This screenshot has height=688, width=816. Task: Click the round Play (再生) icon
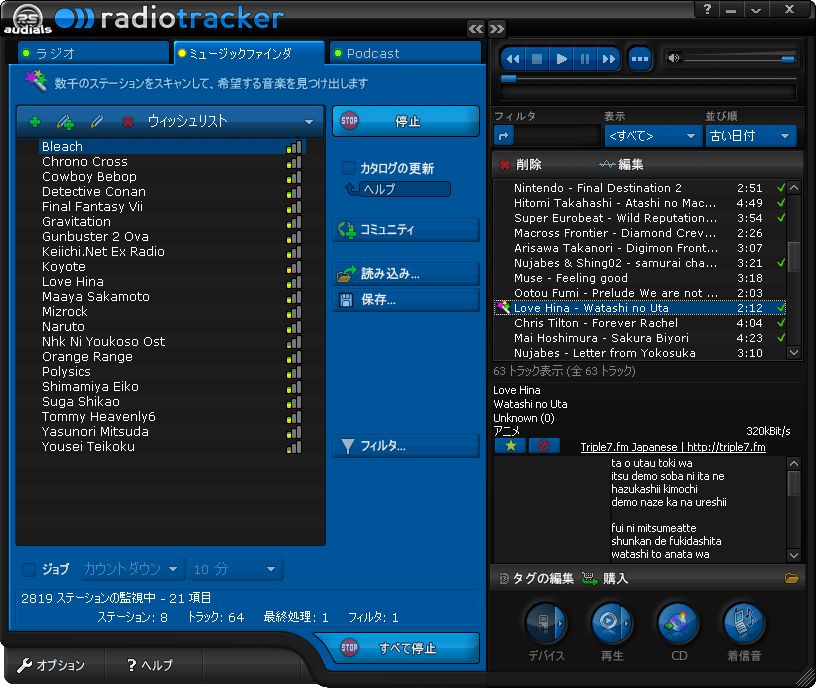click(611, 622)
